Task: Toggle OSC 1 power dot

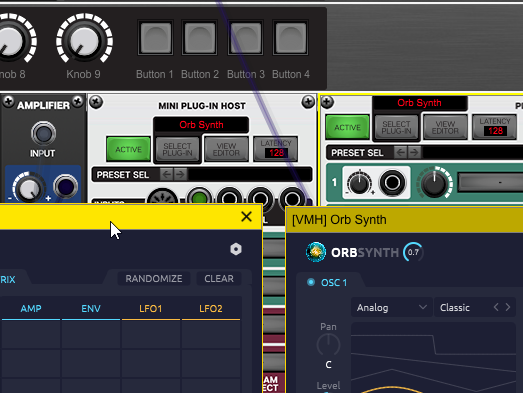Action: coord(311,282)
